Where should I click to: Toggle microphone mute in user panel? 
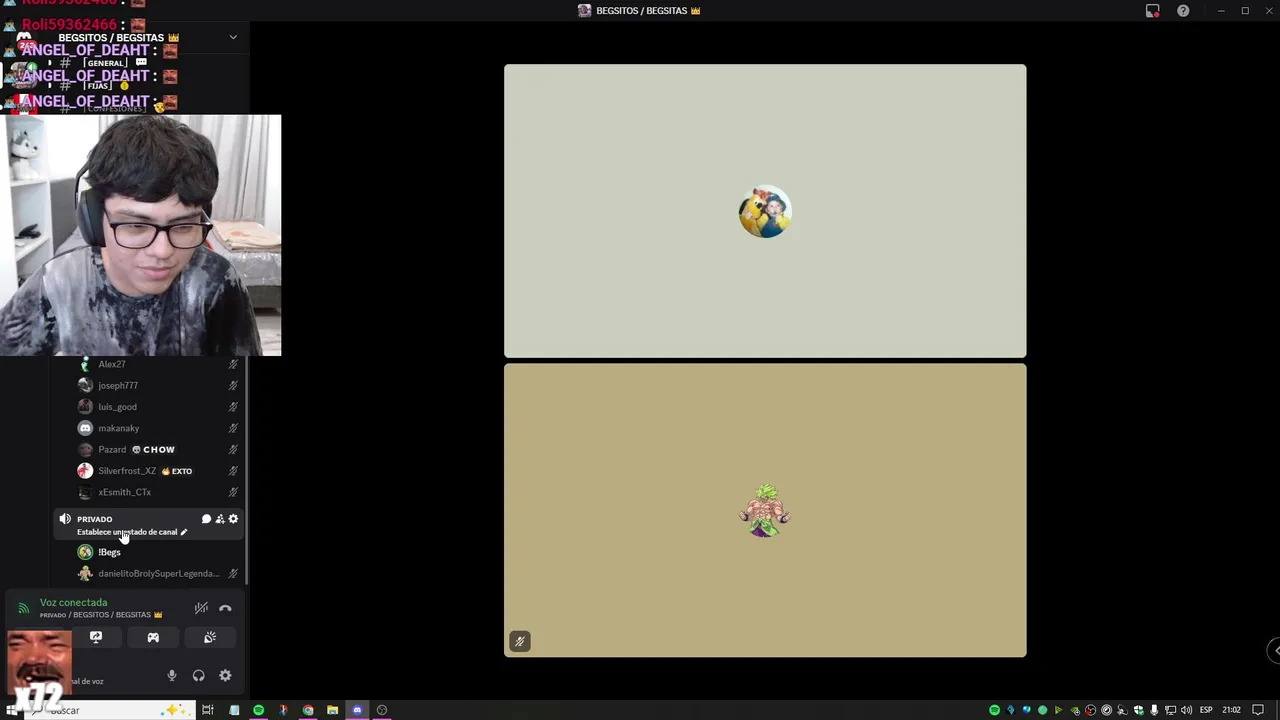click(172, 676)
